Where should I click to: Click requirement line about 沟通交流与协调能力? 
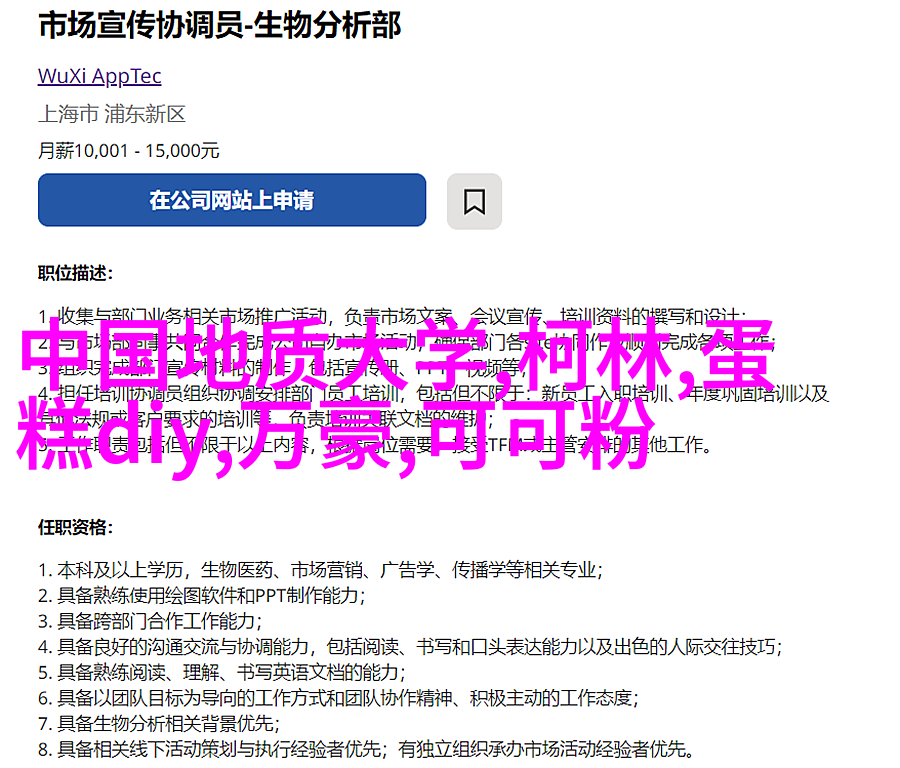click(x=410, y=647)
